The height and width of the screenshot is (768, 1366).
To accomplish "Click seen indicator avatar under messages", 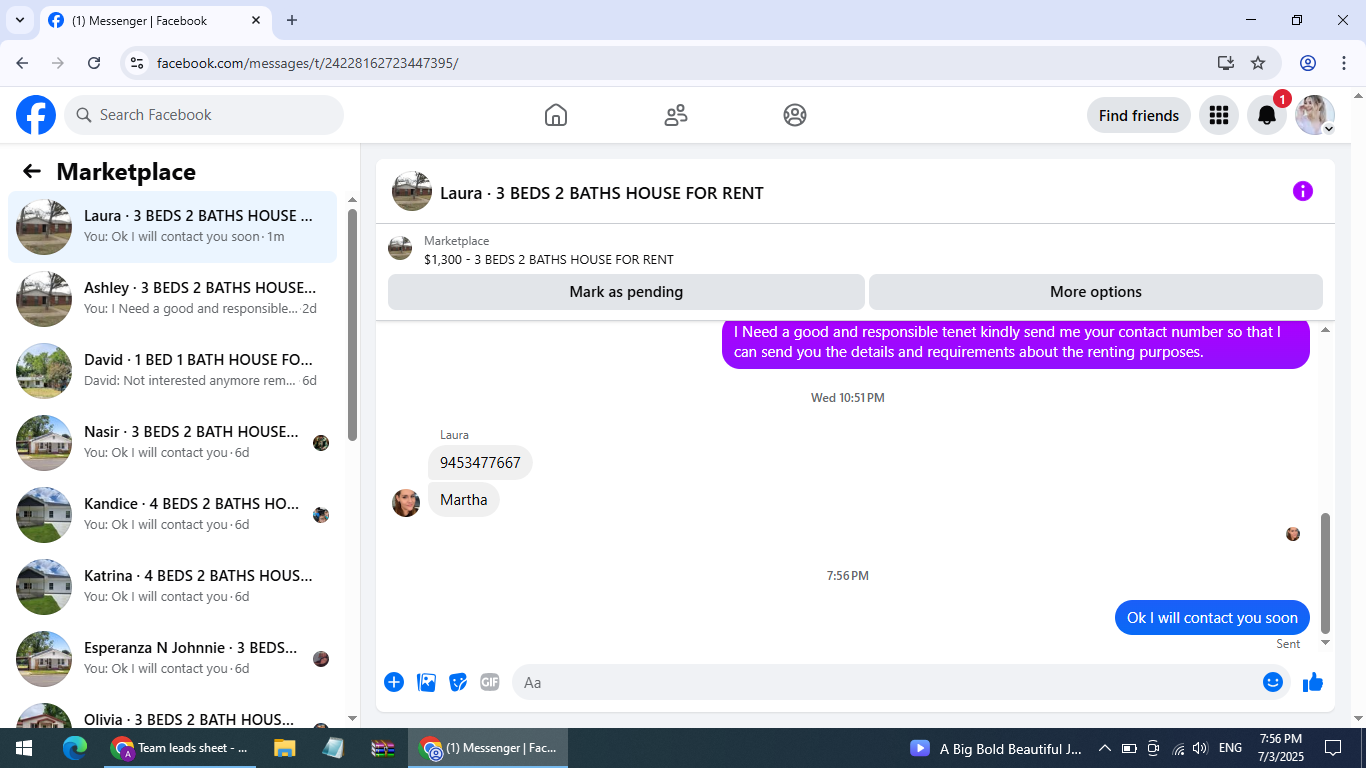I will 1293,534.
